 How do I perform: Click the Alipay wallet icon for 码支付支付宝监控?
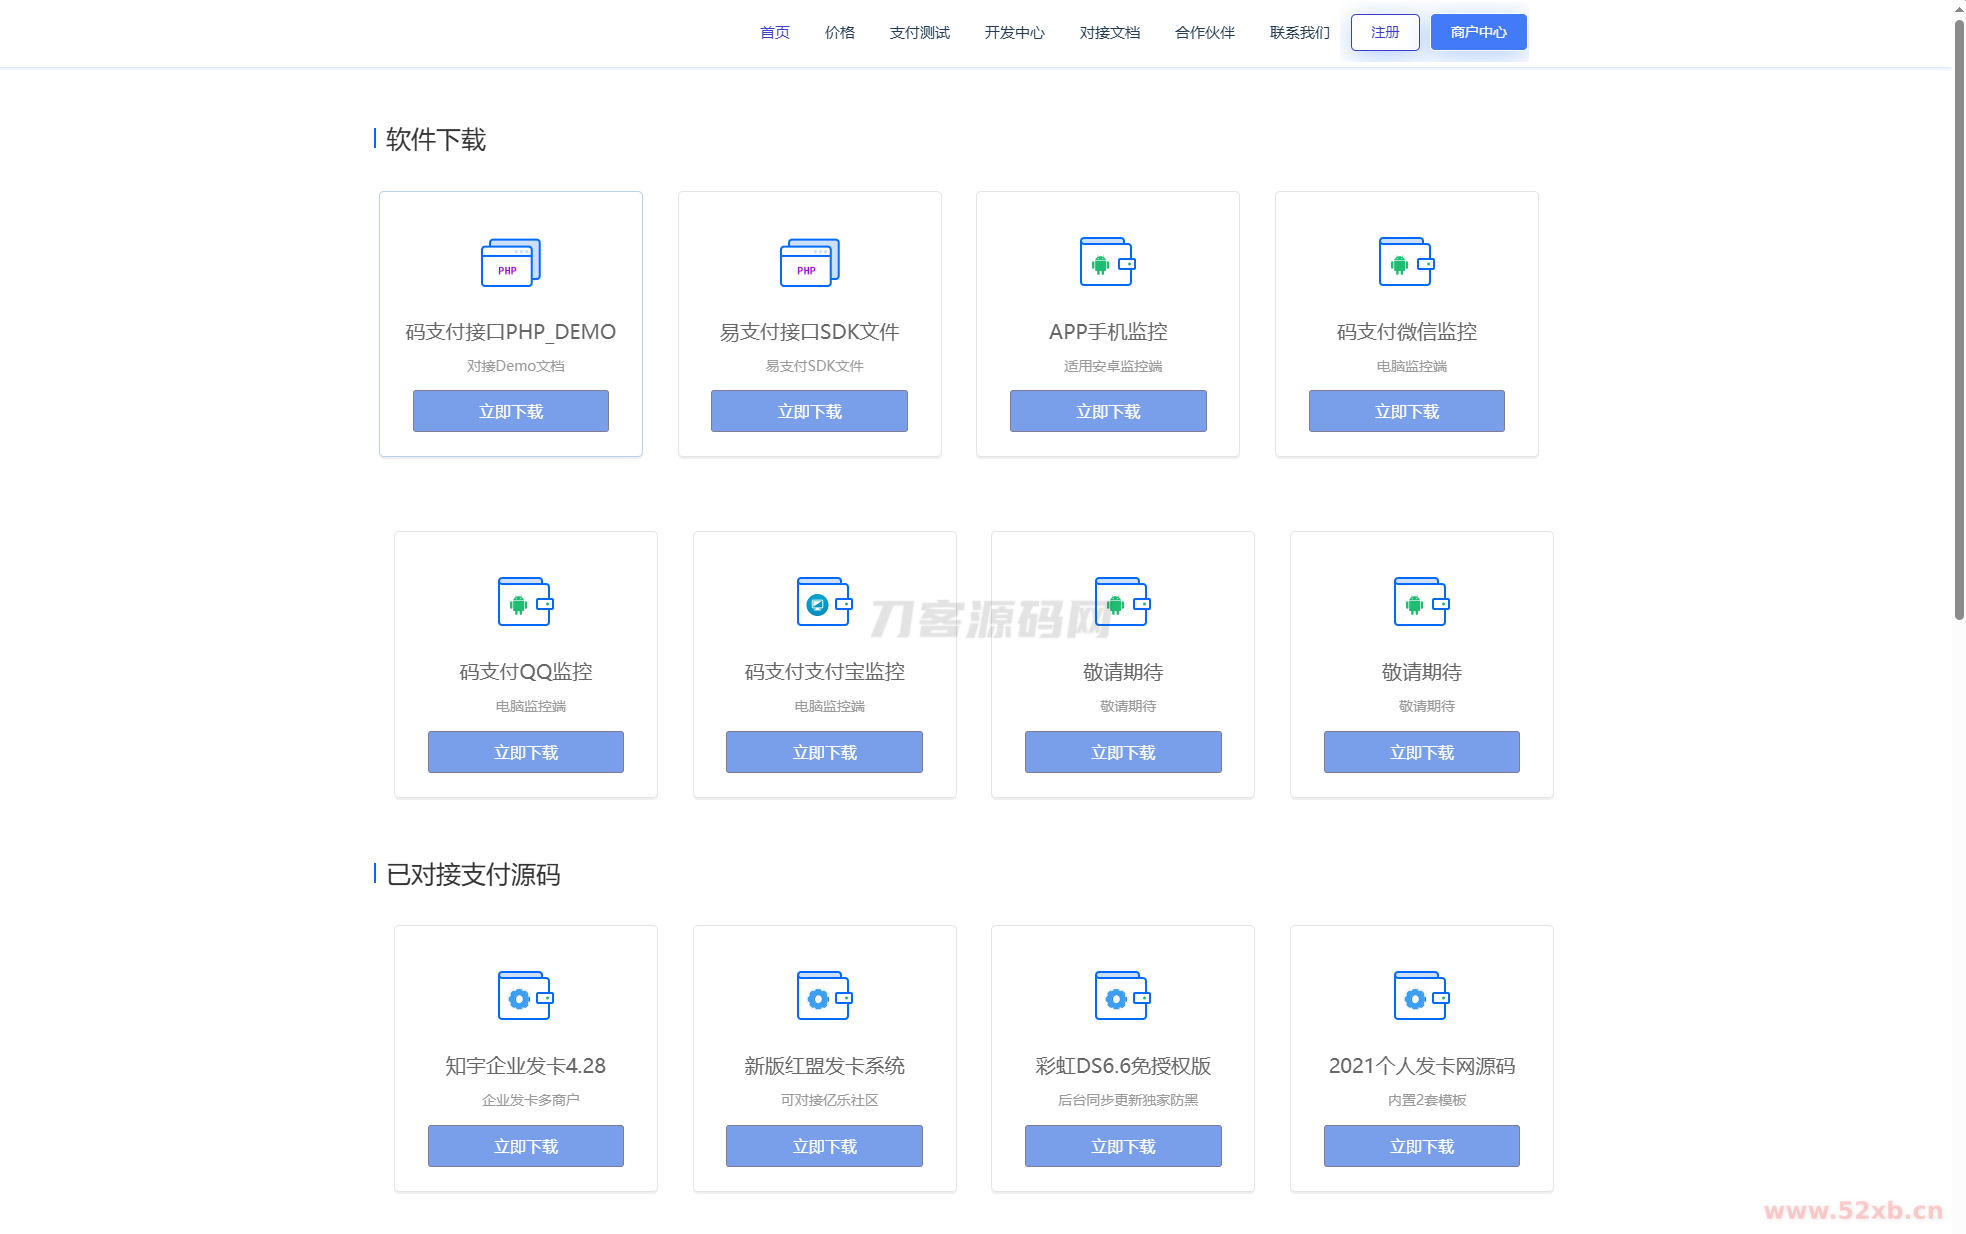[x=824, y=602]
